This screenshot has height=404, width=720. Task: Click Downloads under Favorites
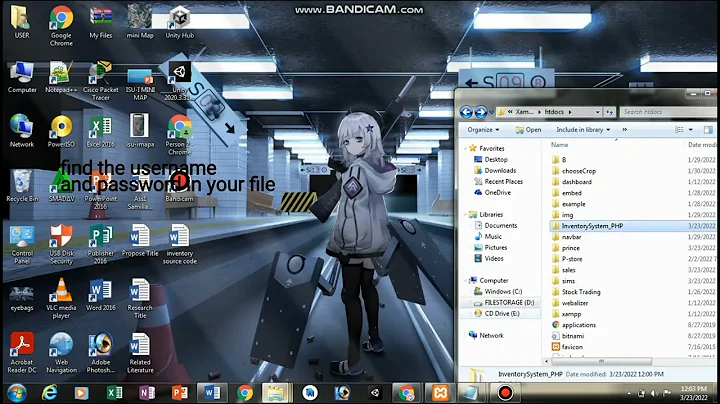click(500, 170)
